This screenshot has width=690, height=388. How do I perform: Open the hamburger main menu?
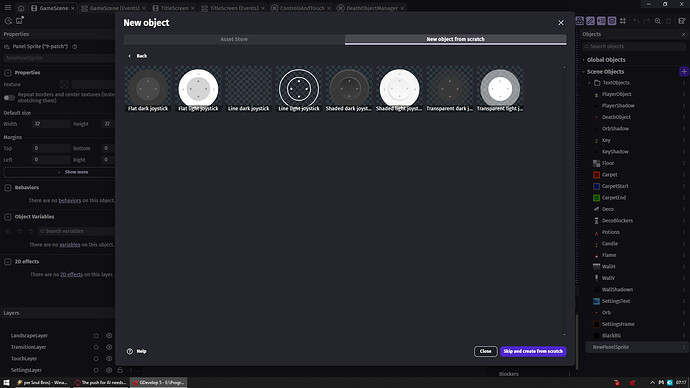[x=8, y=8]
